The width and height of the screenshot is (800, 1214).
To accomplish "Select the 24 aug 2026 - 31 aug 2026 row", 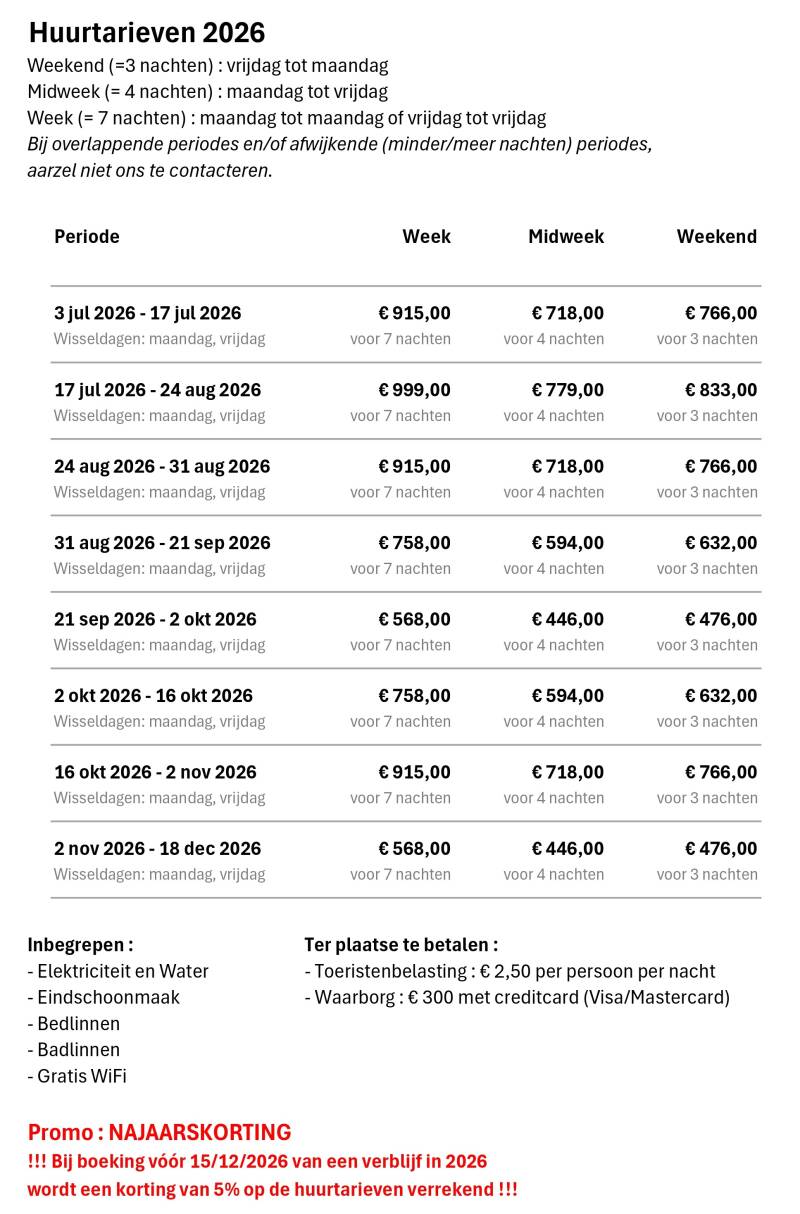I will [406, 478].
